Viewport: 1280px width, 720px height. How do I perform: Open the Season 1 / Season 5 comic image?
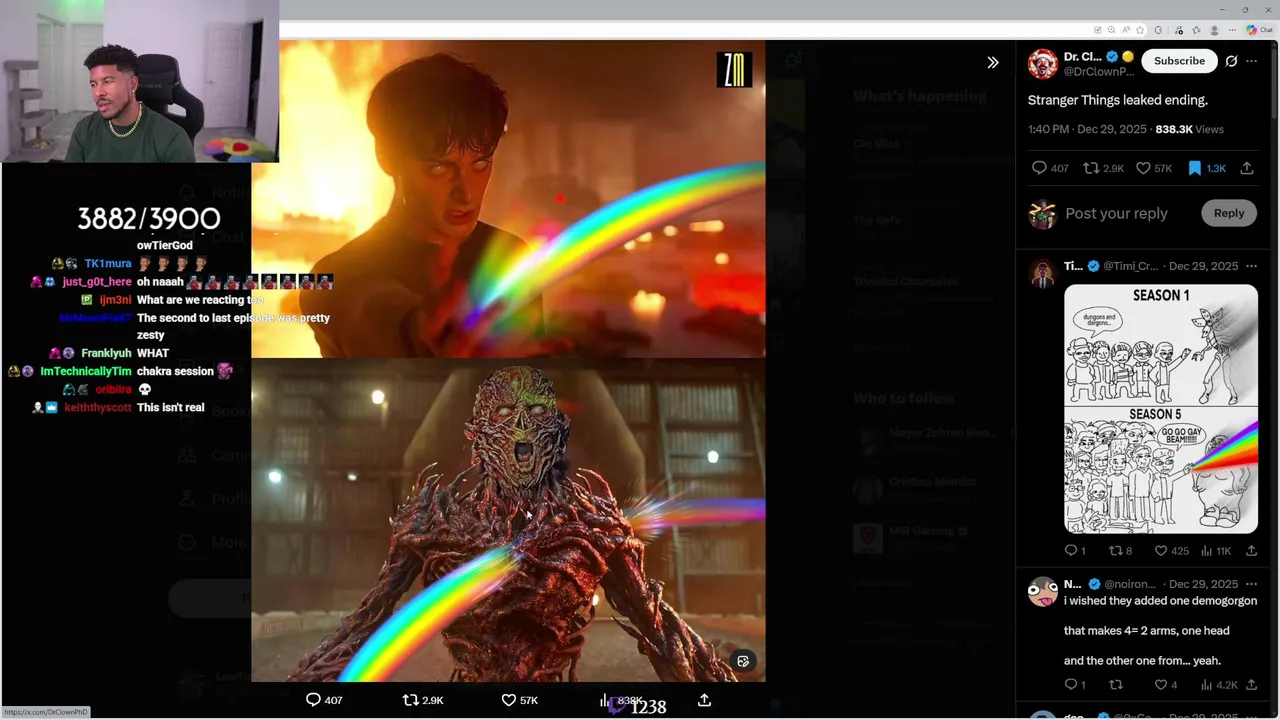click(1161, 409)
